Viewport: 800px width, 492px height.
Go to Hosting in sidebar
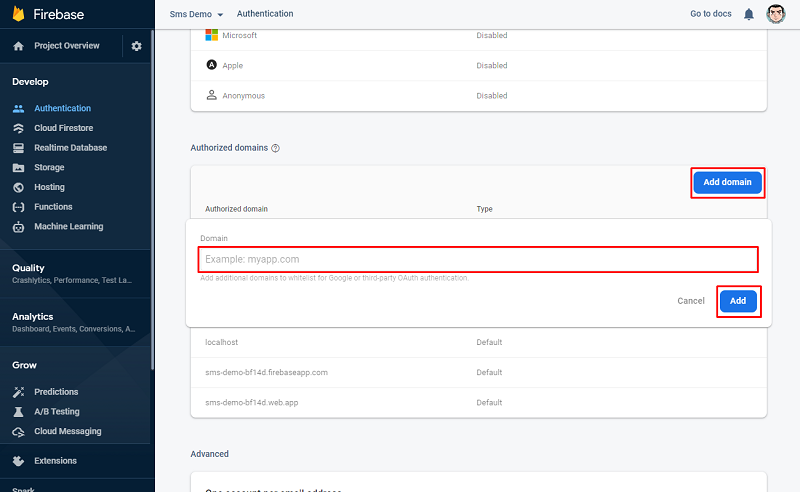coord(49,187)
